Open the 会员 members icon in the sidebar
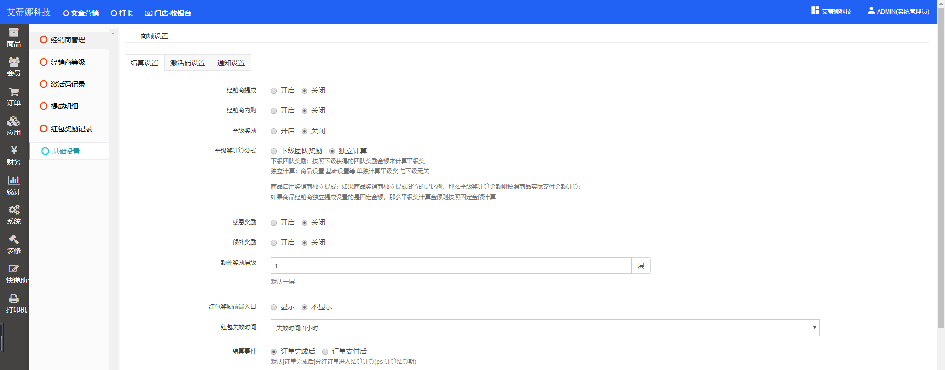The image size is (945, 370). point(14,61)
